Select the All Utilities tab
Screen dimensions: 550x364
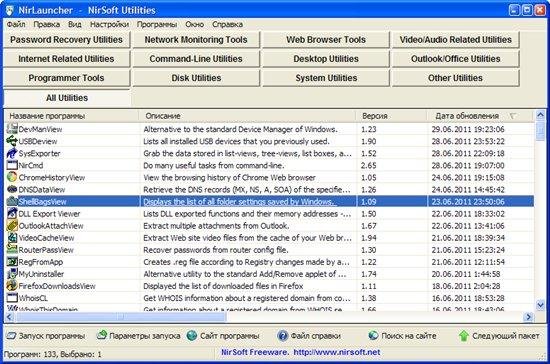point(67,98)
